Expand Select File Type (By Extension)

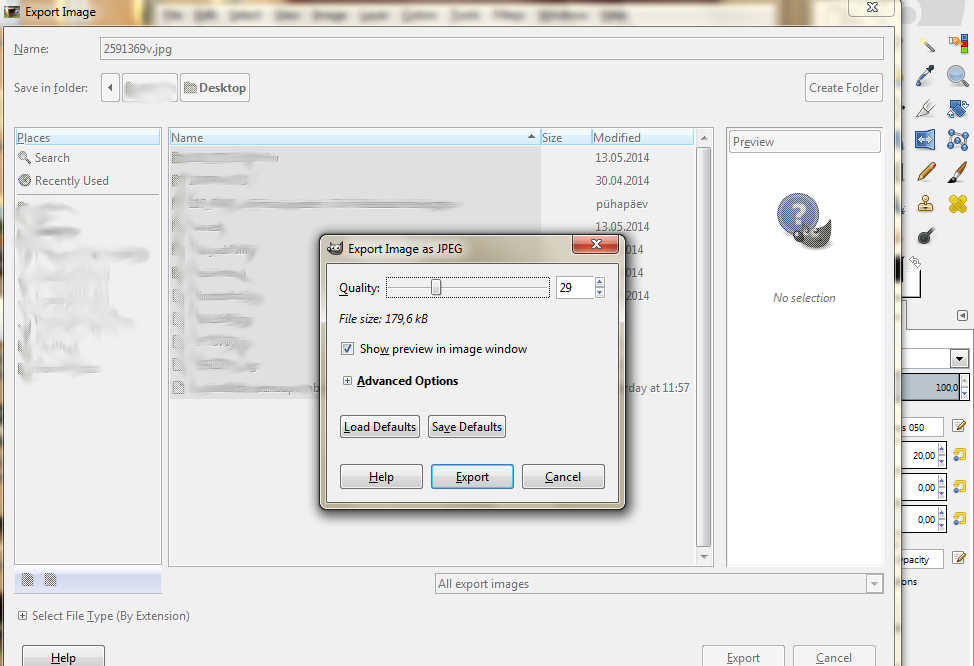point(23,616)
